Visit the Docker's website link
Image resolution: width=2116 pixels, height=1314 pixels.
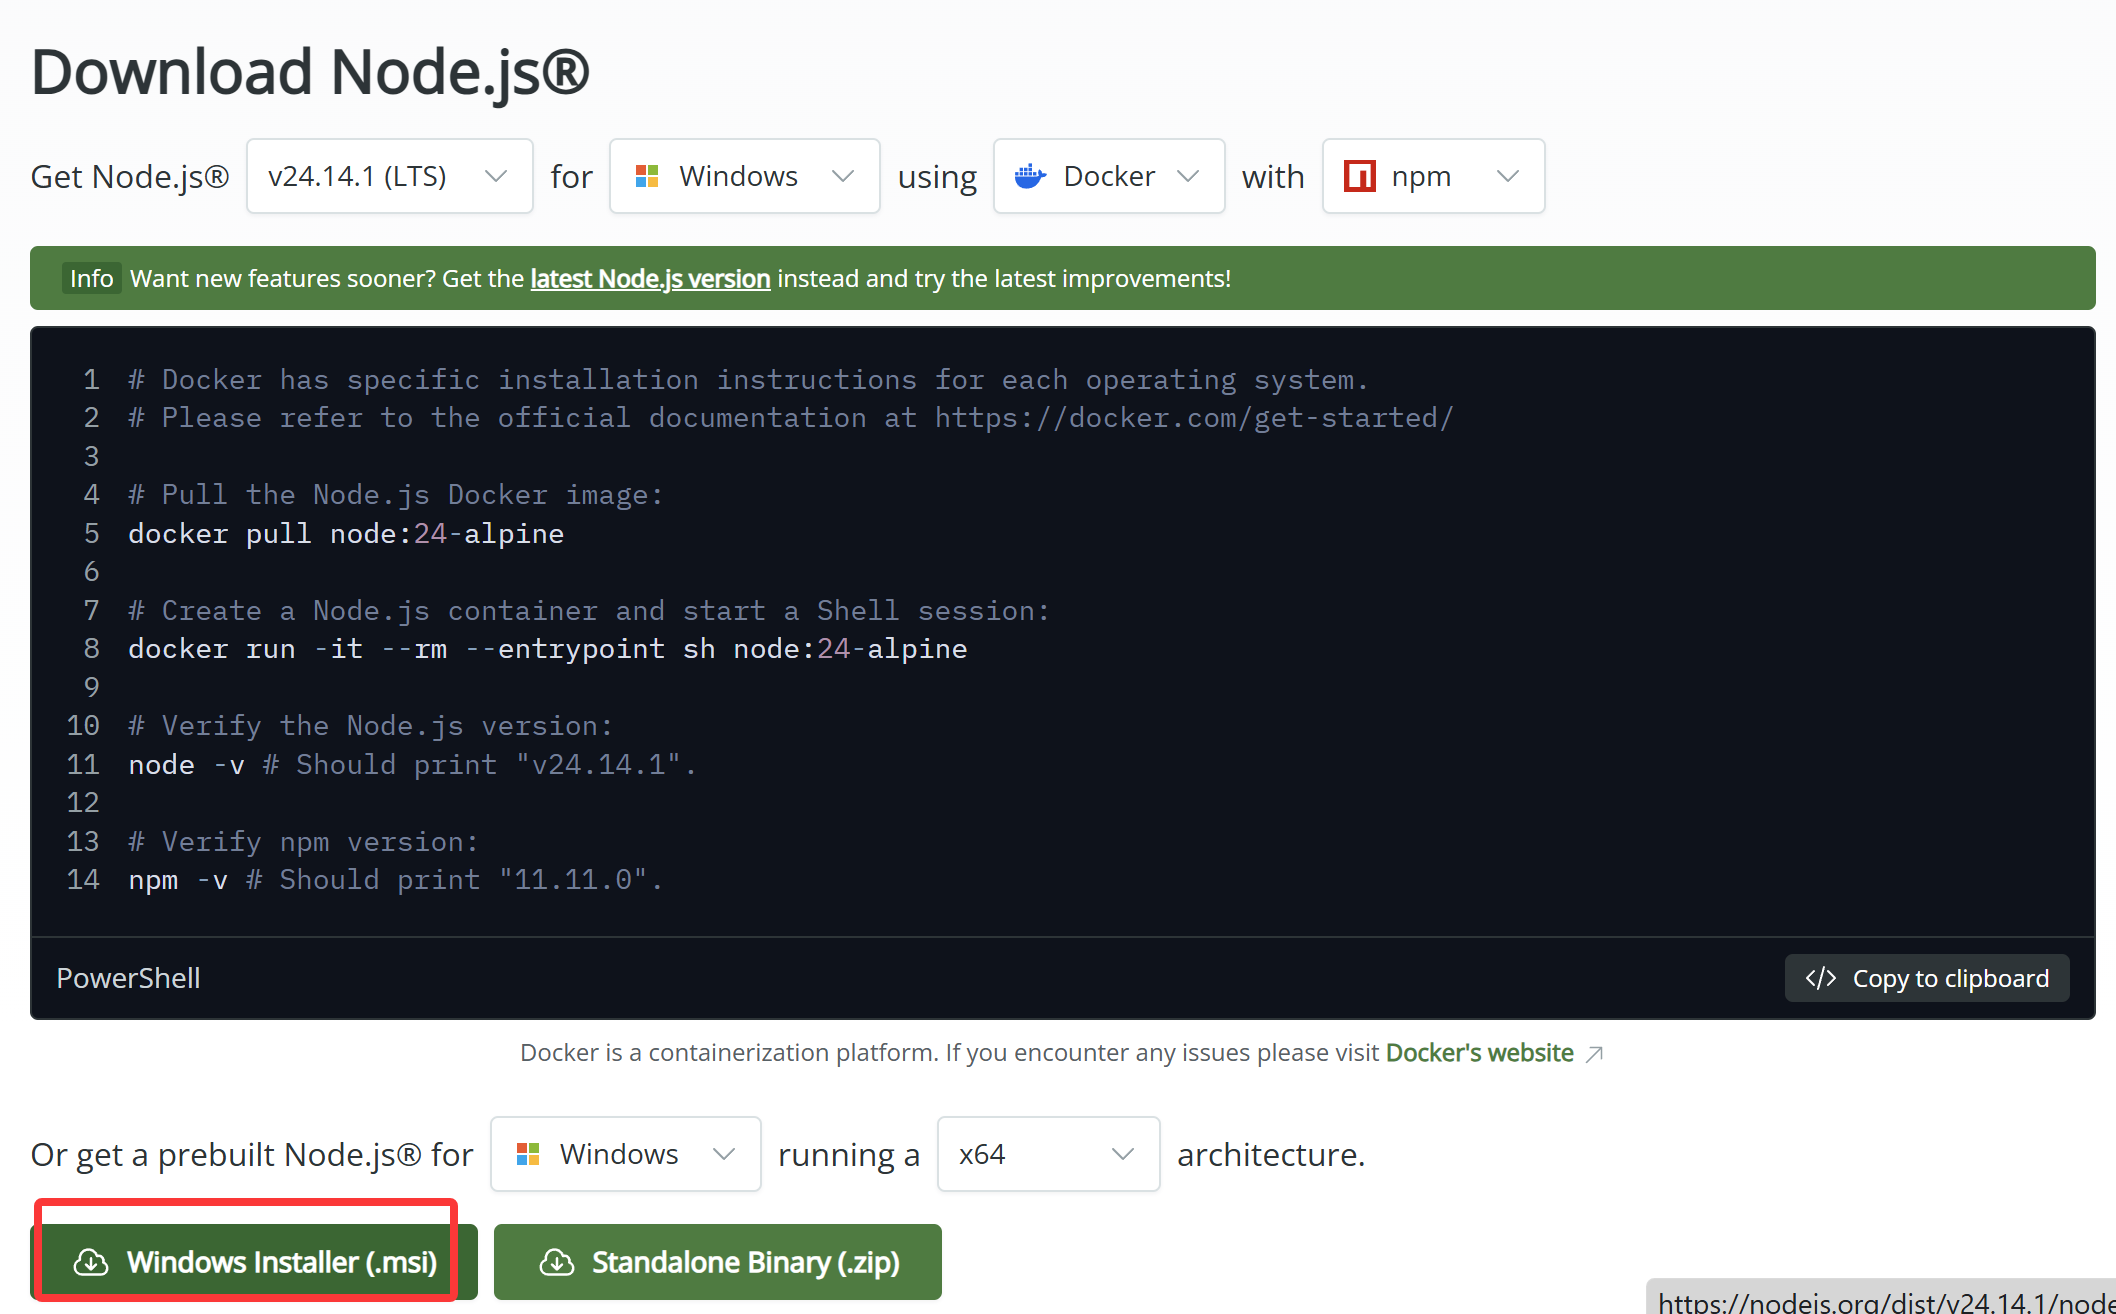[1480, 1053]
